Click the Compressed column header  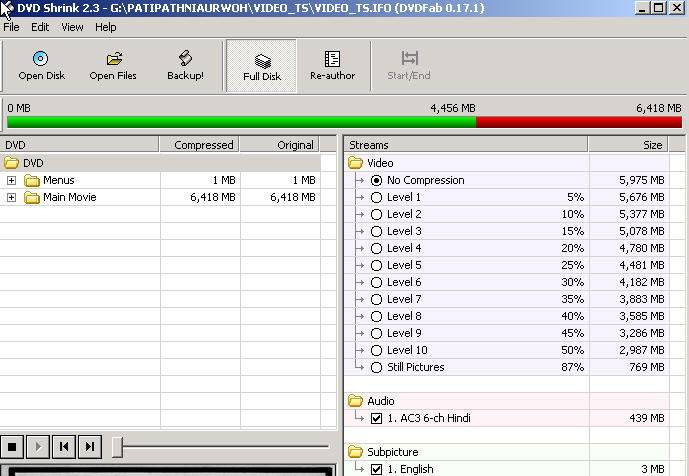tap(199, 145)
